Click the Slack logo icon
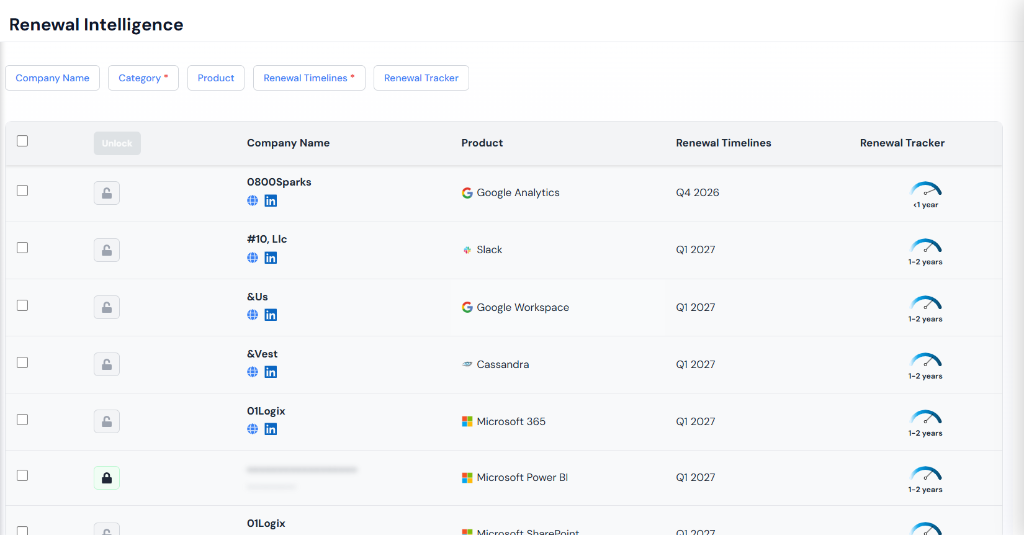The image size is (1024, 535). click(467, 250)
